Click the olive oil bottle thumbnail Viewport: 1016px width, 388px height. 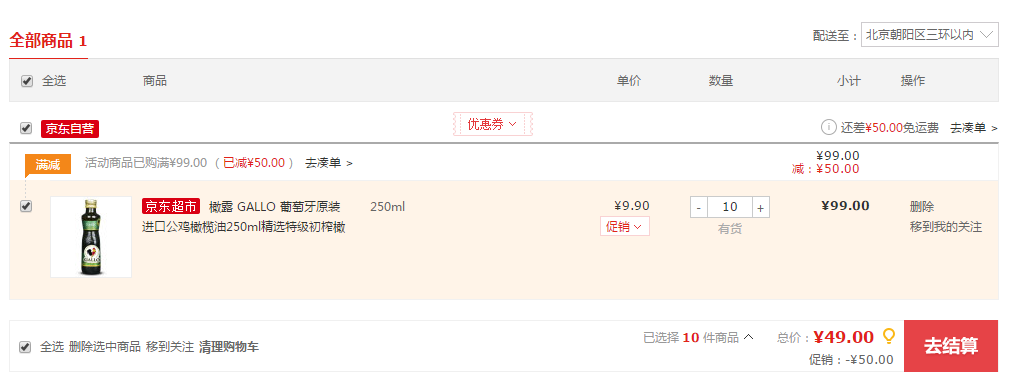(91, 237)
